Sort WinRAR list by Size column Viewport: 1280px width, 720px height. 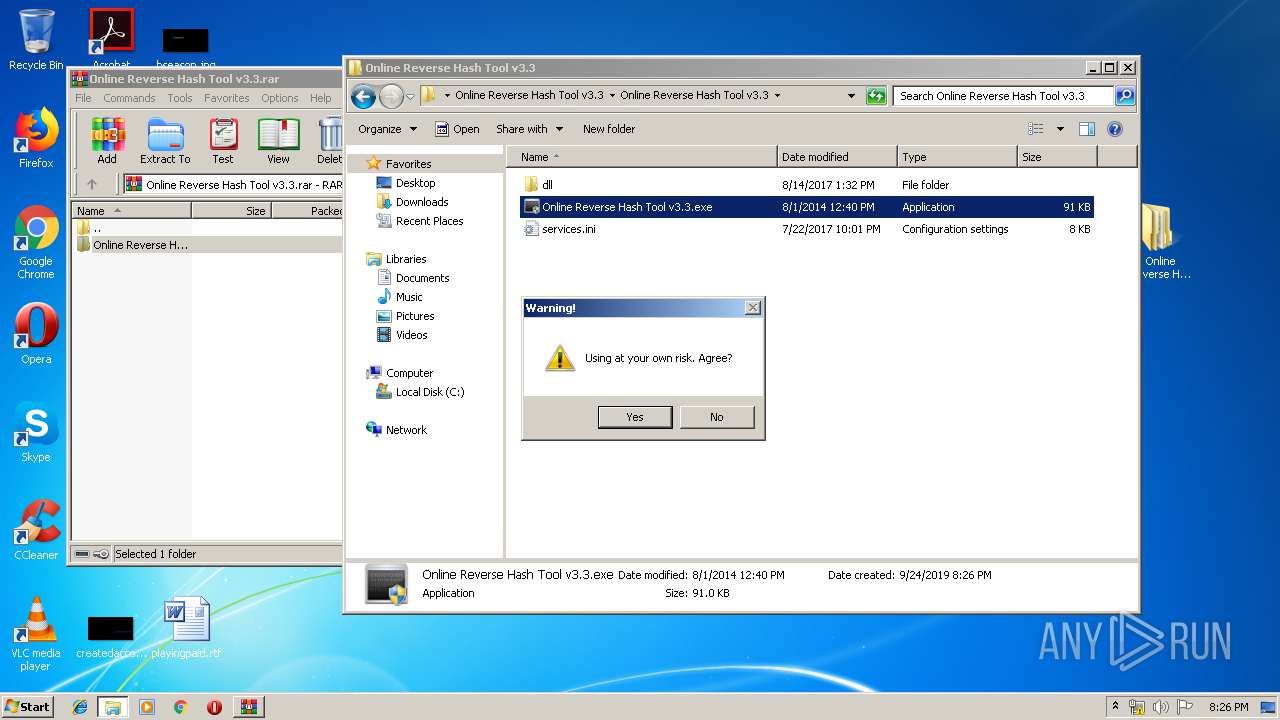231,211
